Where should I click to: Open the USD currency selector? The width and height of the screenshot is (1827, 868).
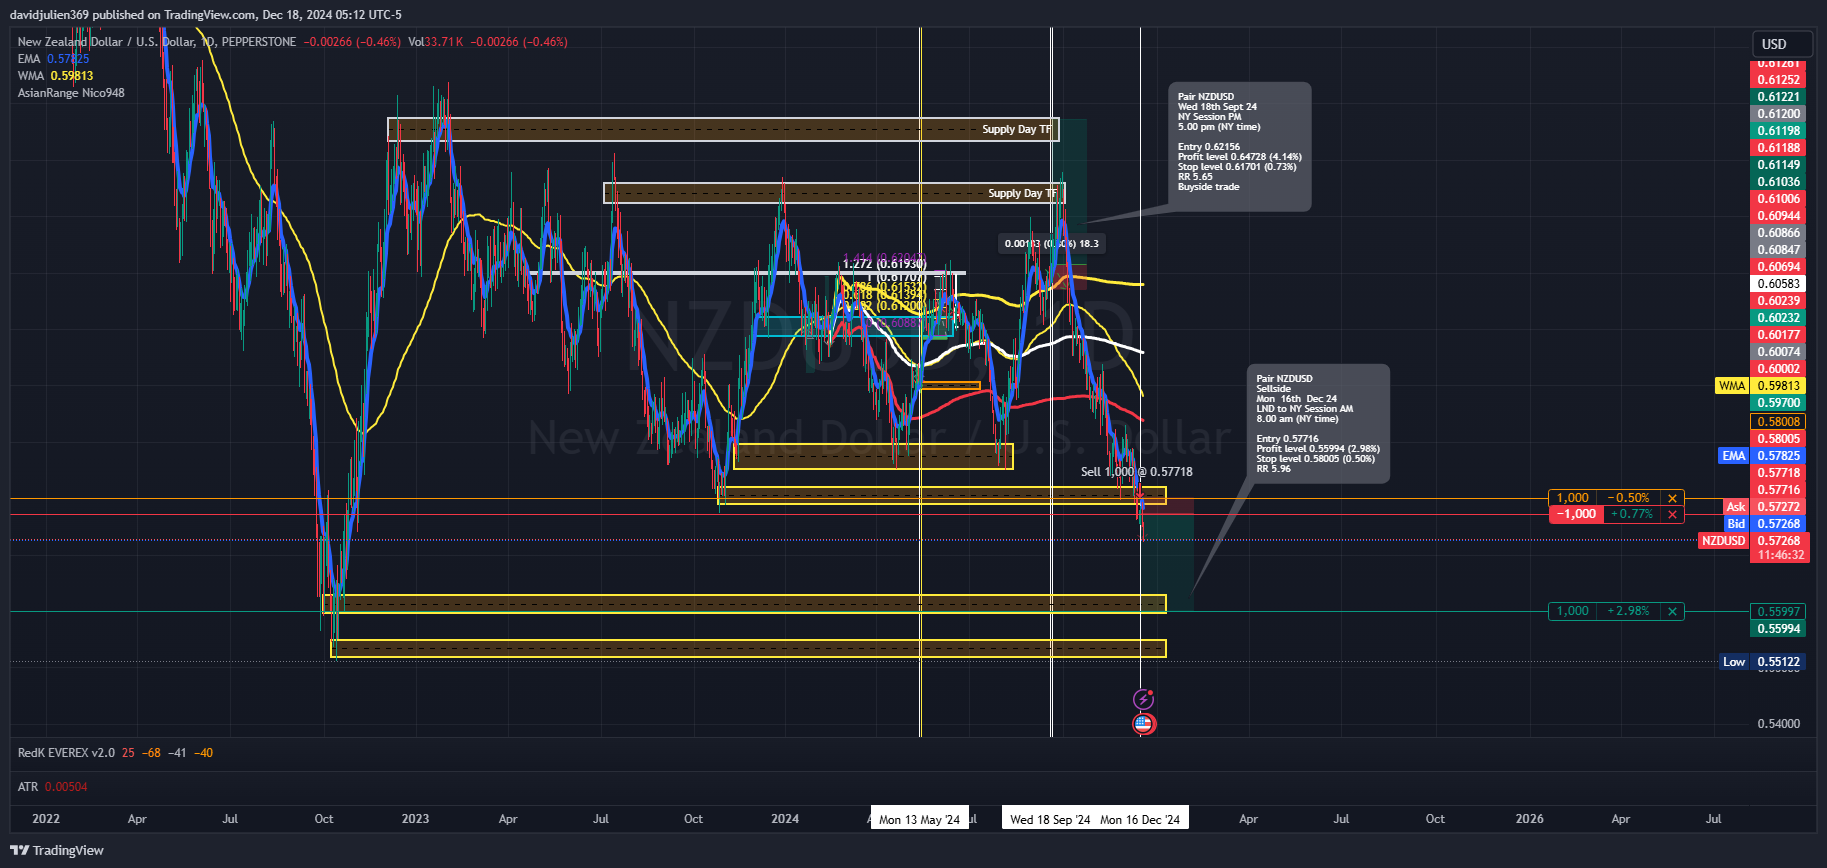coord(1782,44)
